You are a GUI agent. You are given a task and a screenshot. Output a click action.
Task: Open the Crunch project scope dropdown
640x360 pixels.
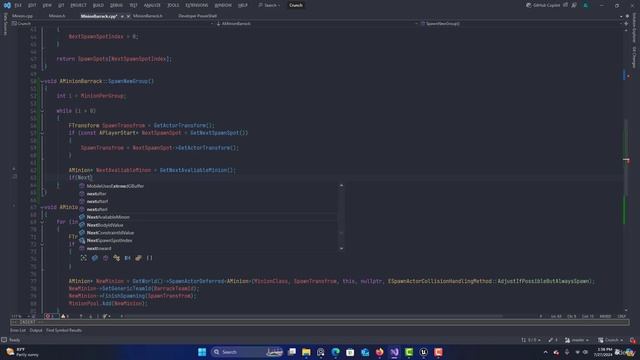tap(112, 24)
